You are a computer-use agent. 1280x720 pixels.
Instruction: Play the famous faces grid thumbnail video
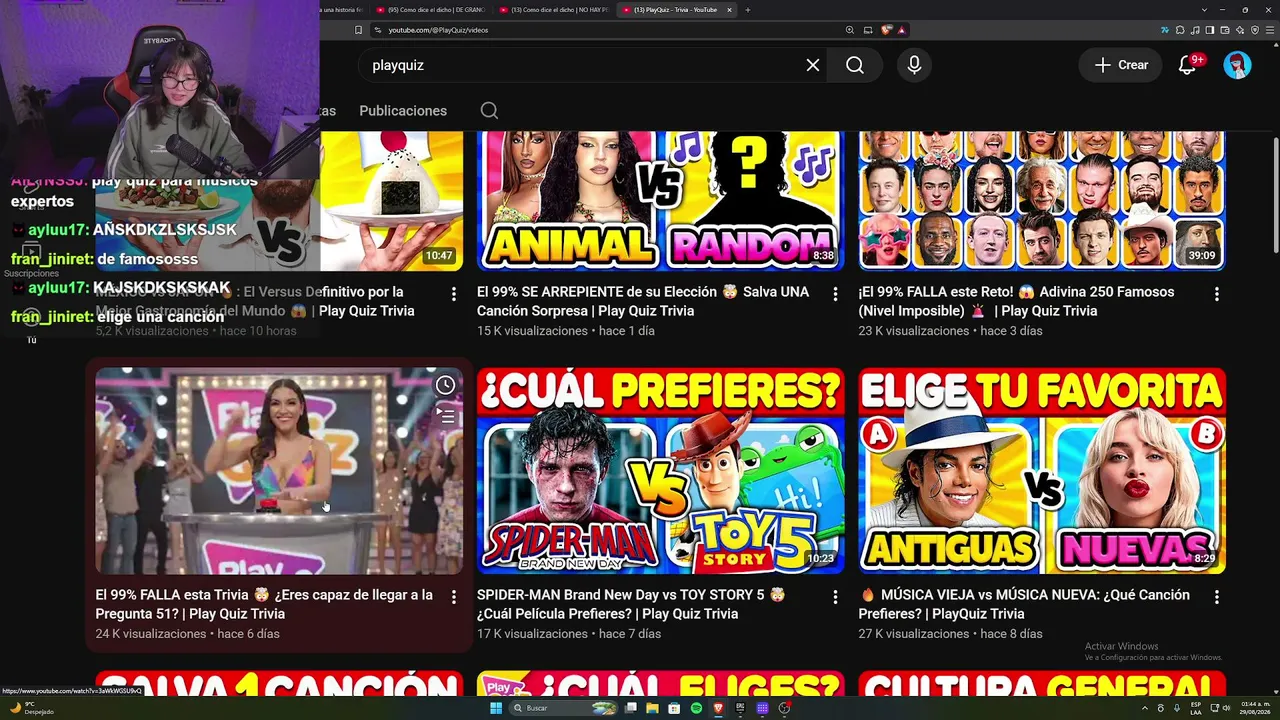[x=1042, y=200]
